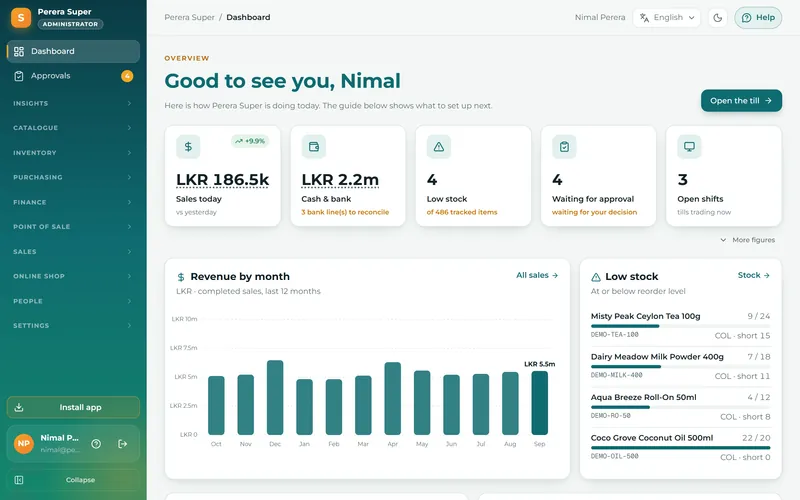Expand the Settings sidebar section
The width and height of the screenshot is (800, 500).
(x=73, y=326)
